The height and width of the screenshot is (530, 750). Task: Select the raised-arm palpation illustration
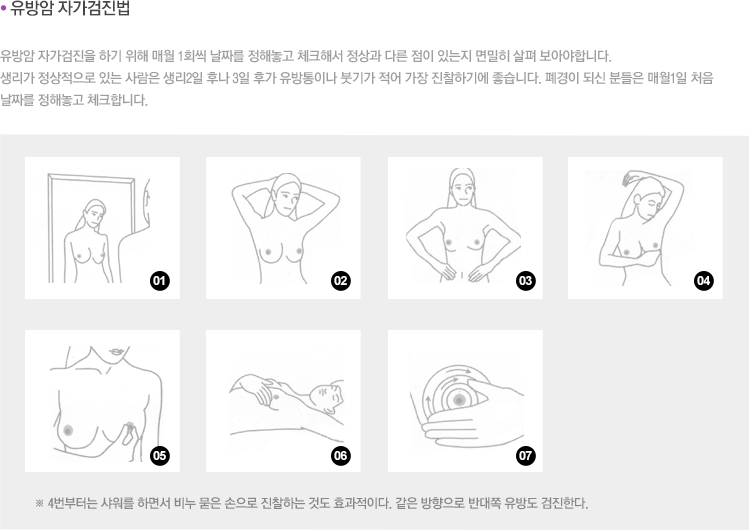coord(645,228)
